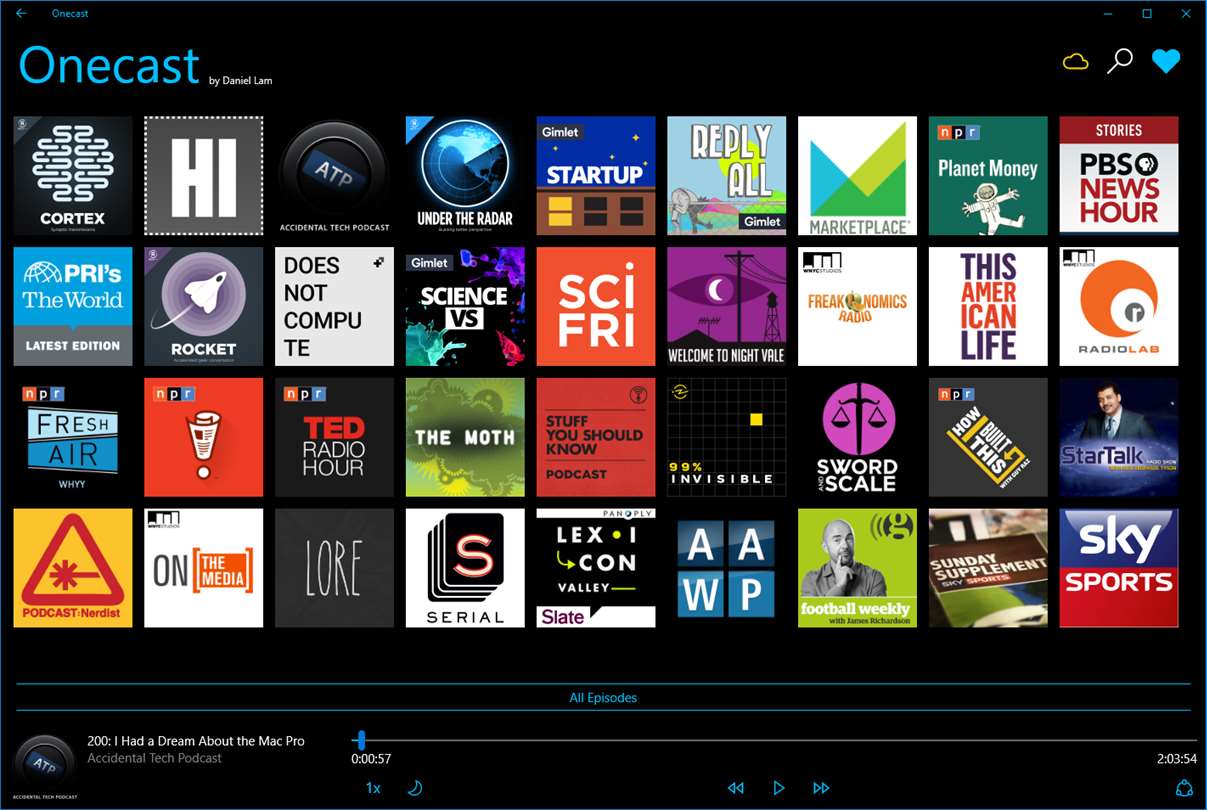The height and width of the screenshot is (810, 1207).
Task: Click the 0:00:57 elapsed time text
Action: (371, 759)
